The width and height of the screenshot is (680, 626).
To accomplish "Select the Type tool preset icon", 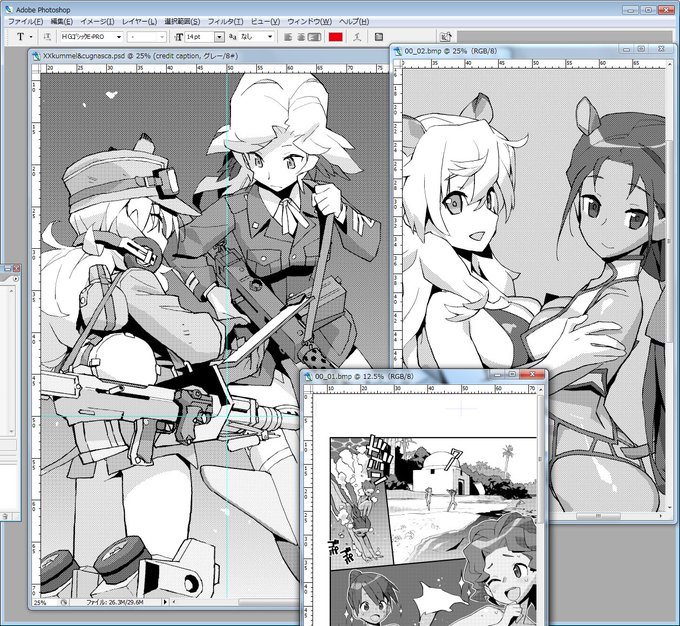I will (20, 37).
